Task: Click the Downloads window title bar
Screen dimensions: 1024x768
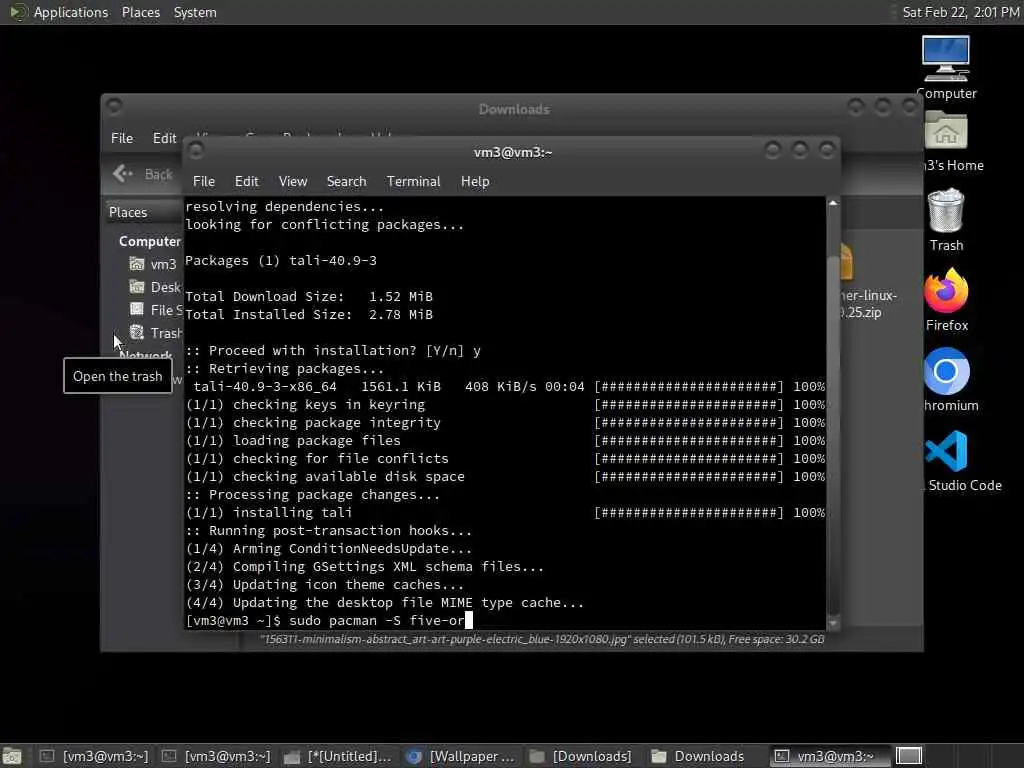Action: tap(513, 109)
